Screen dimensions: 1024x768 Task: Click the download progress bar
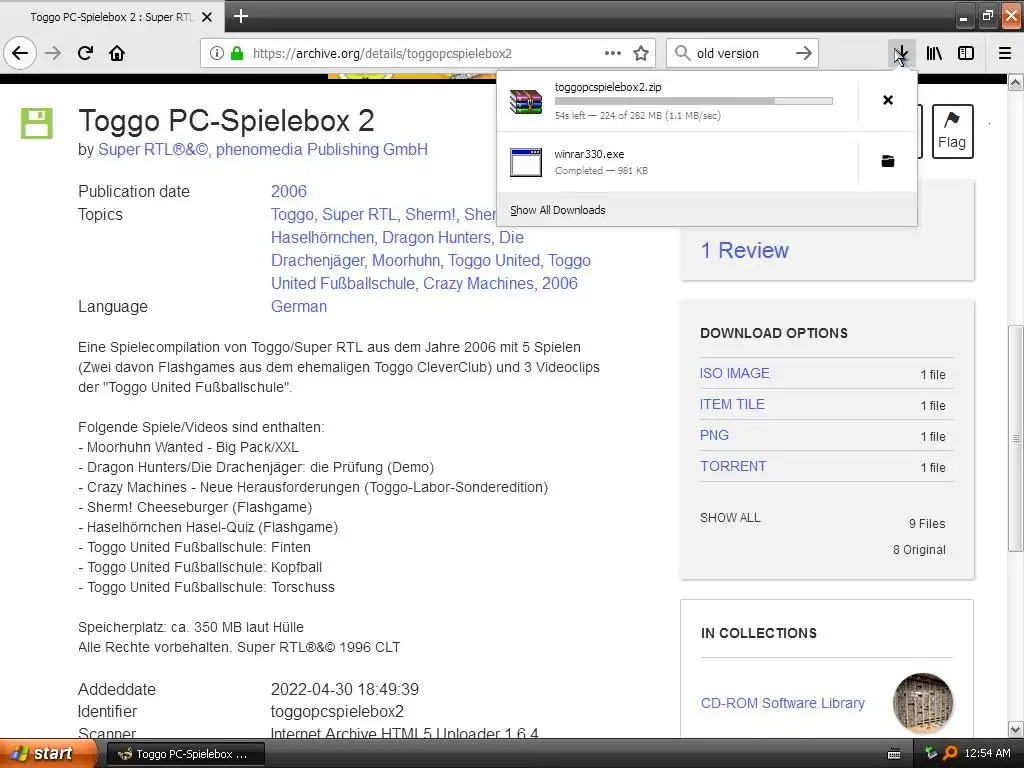click(x=694, y=101)
